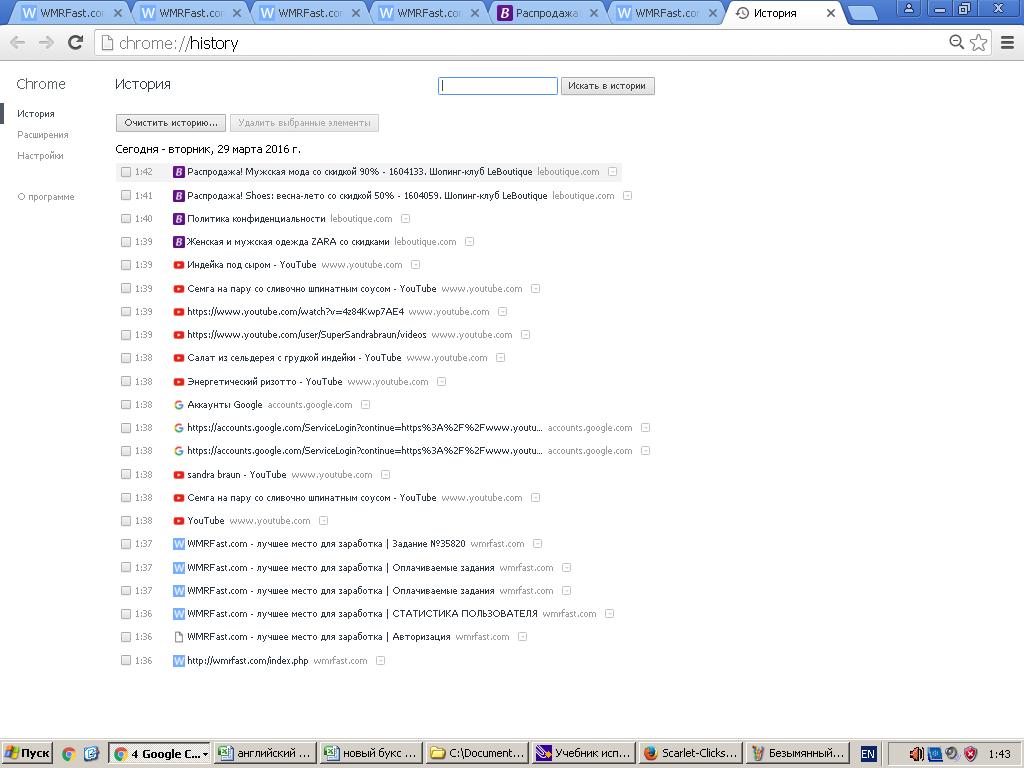Click YouTube favicon of 'sandra braun' entry
Viewport: 1024px width, 768px height.
point(178,475)
